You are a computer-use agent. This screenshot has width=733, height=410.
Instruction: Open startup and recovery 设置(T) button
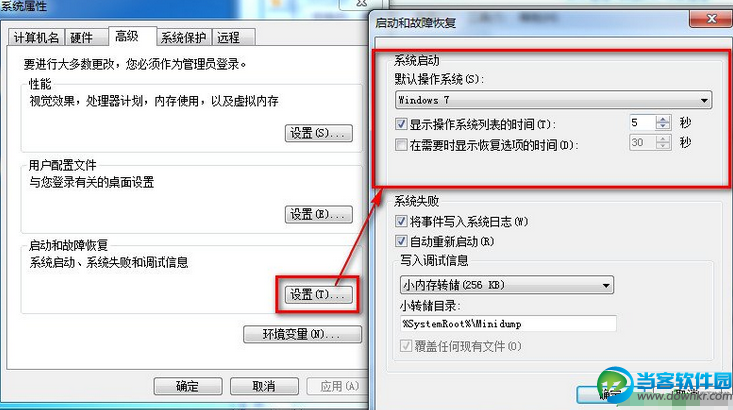318,295
